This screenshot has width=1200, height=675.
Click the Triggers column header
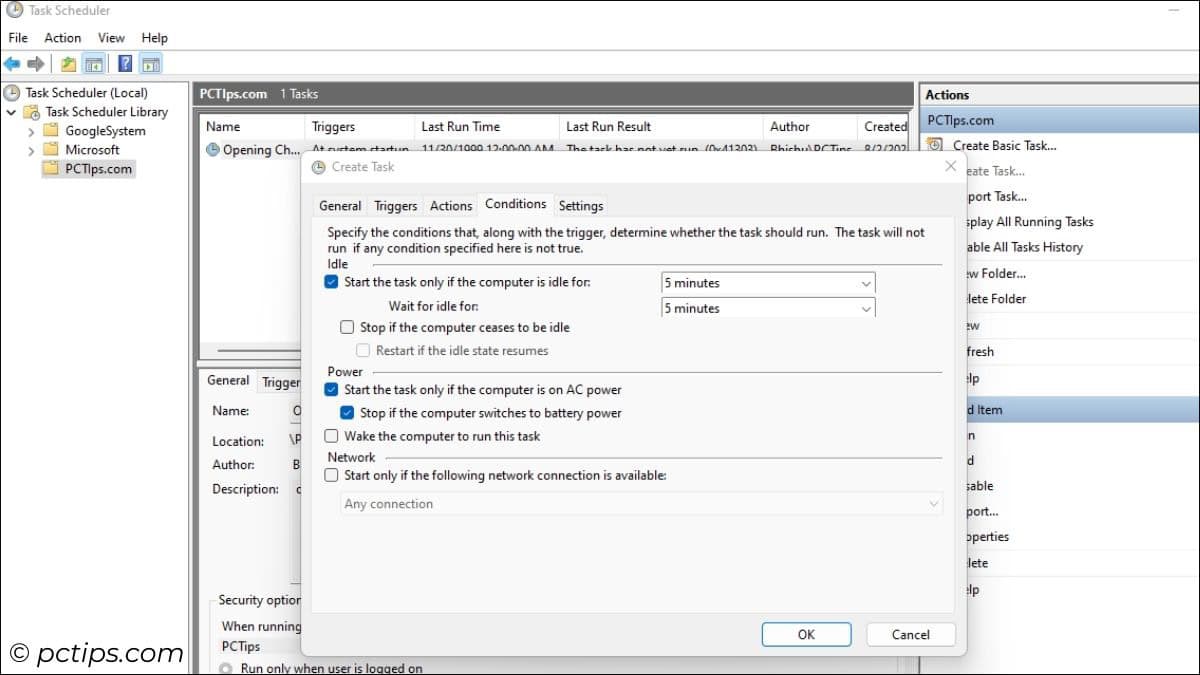[x=360, y=127]
